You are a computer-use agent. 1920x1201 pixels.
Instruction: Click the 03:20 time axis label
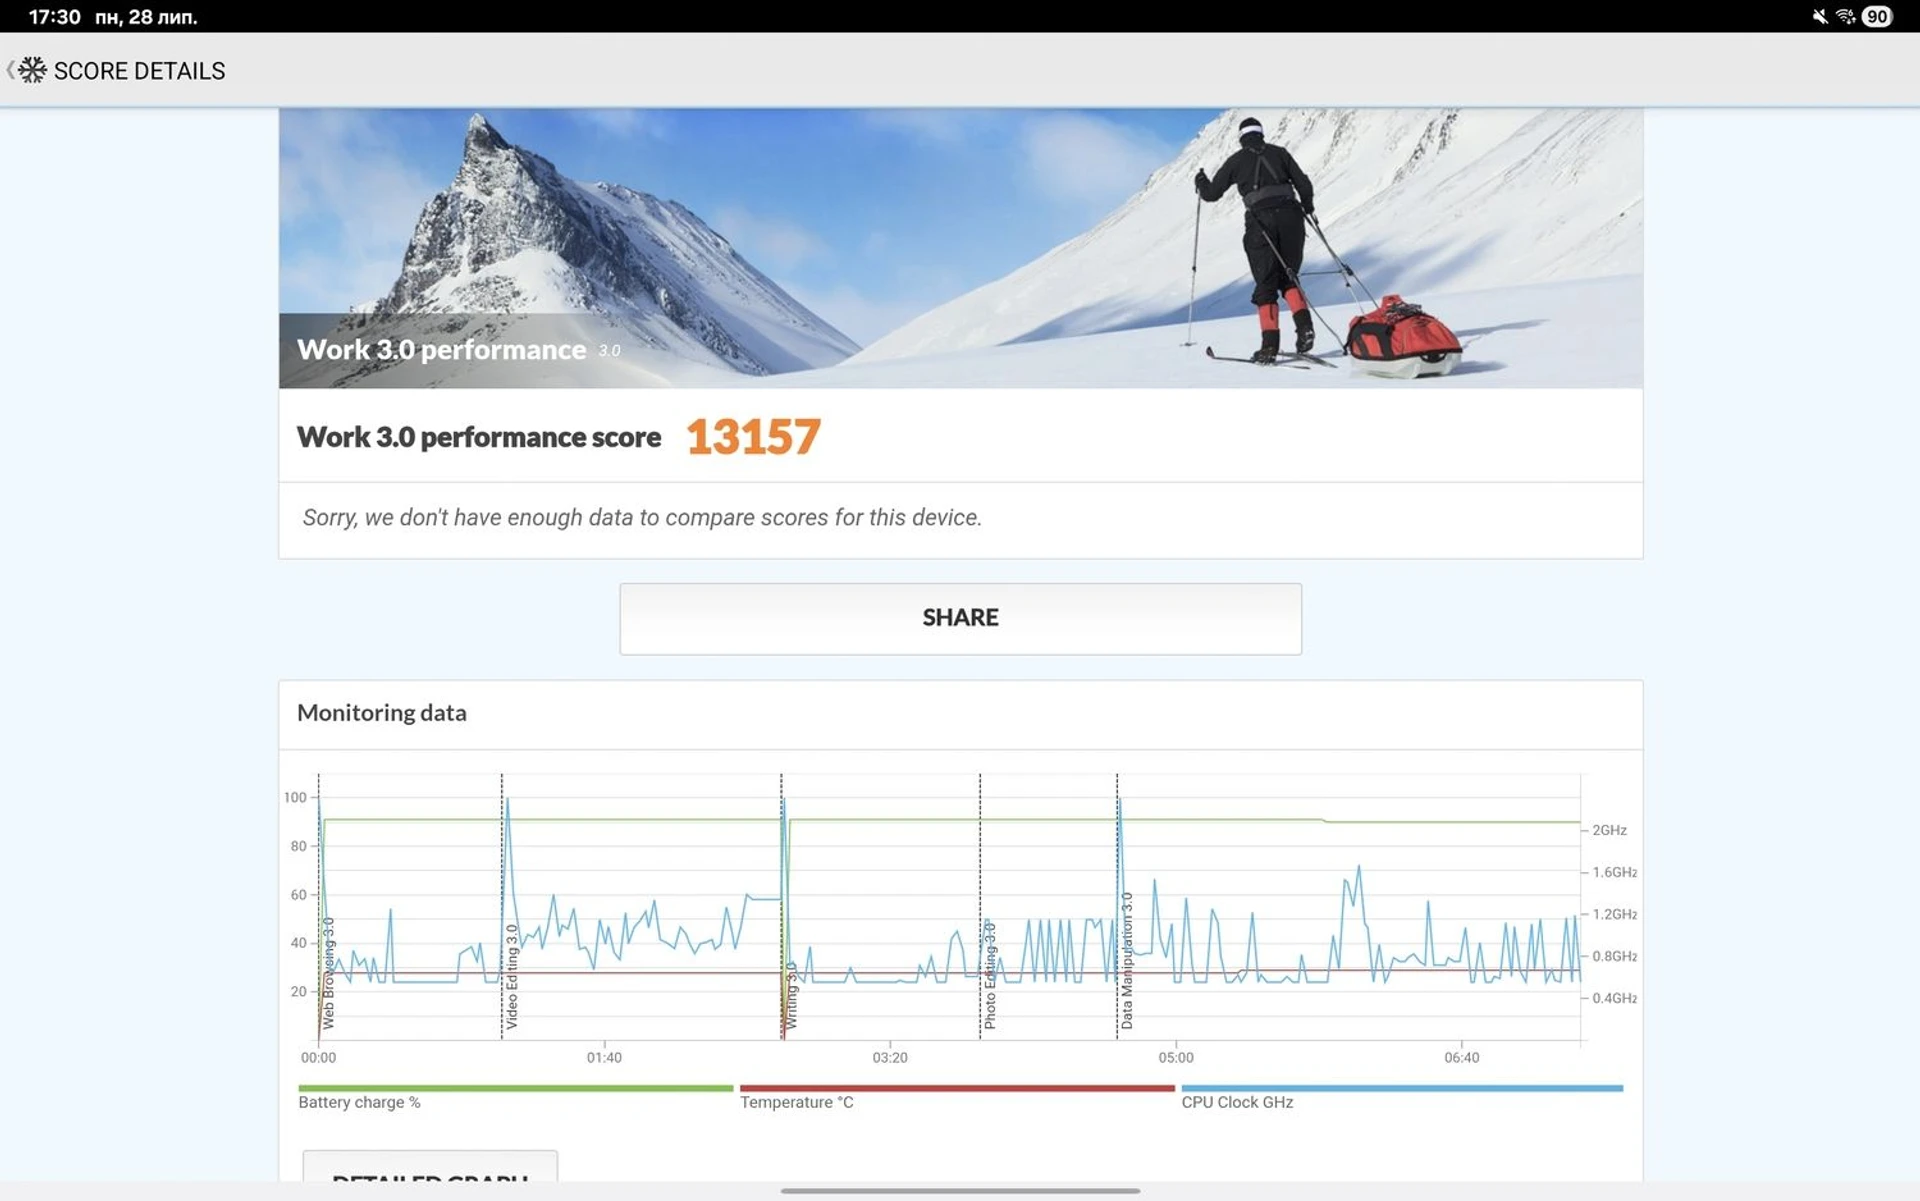(890, 1057)
